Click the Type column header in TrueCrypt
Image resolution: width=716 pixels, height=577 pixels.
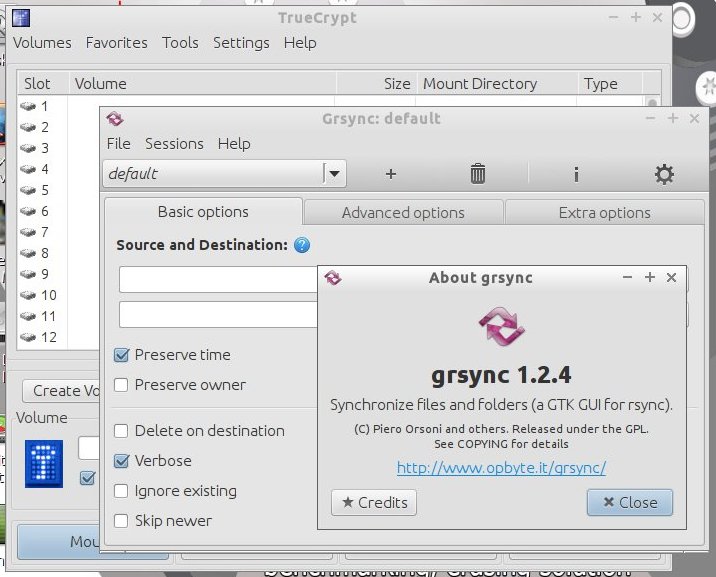[610, 84]
